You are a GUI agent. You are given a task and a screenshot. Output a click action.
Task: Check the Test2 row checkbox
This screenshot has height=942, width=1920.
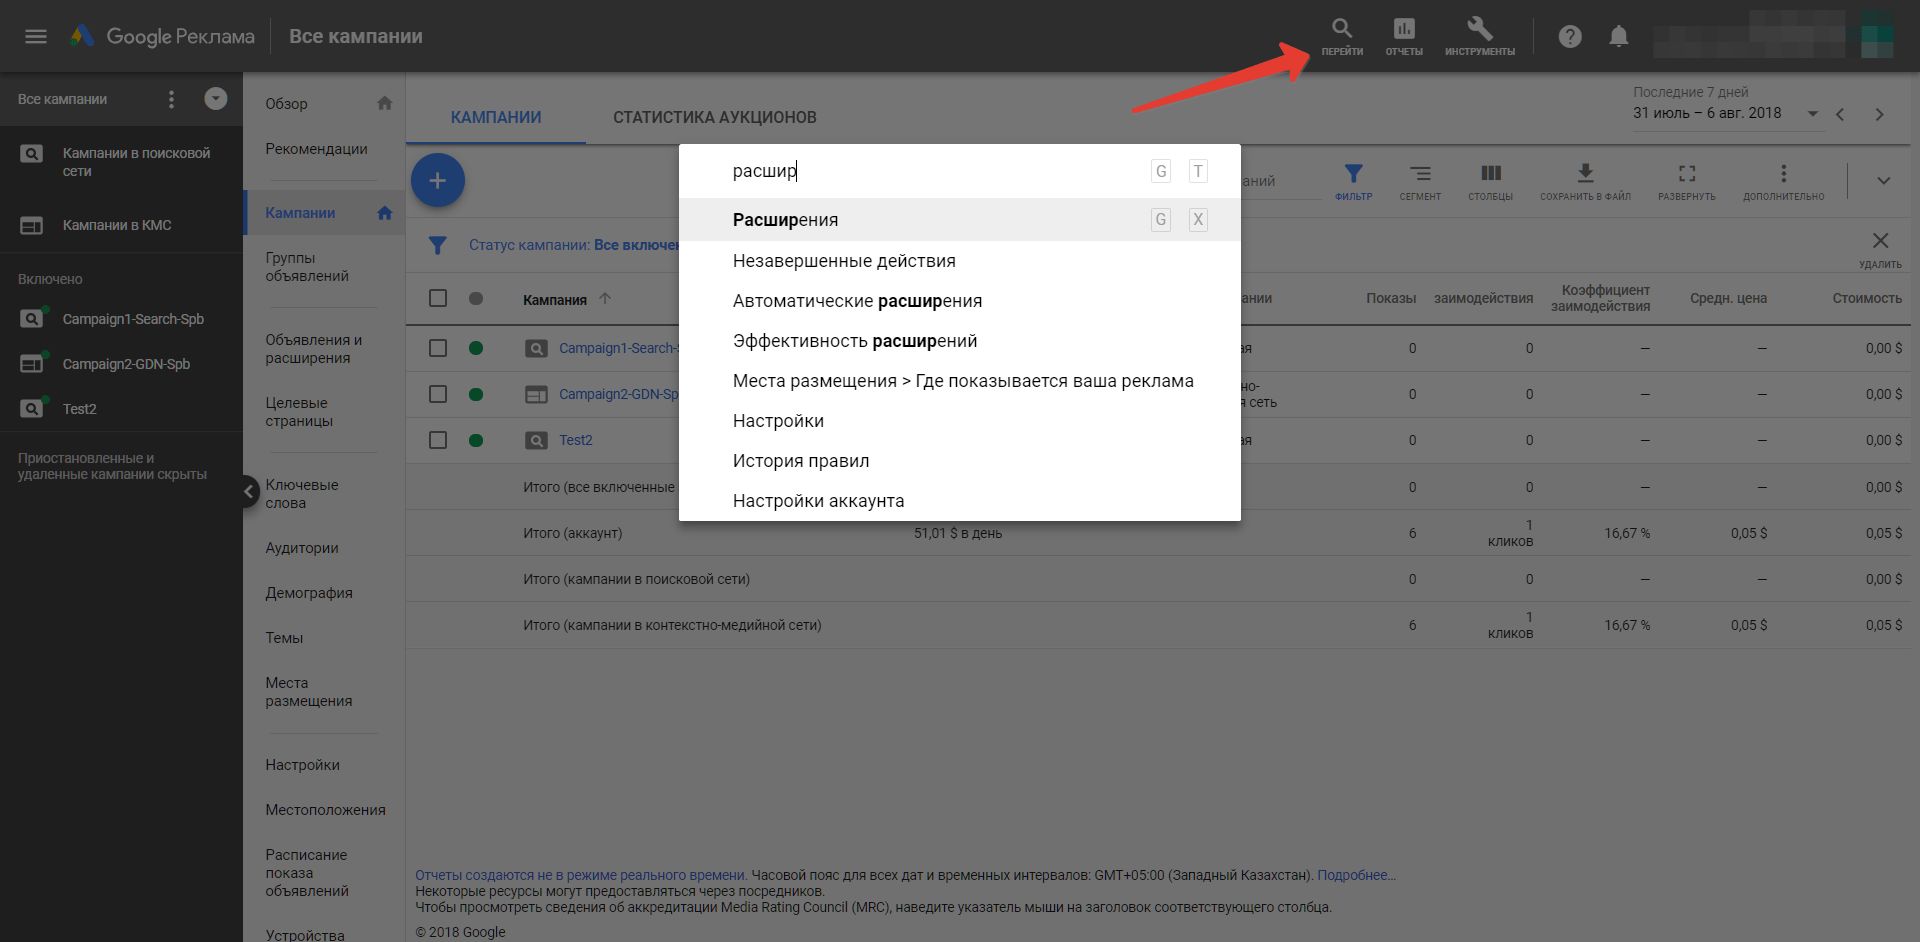click(438, 440)
